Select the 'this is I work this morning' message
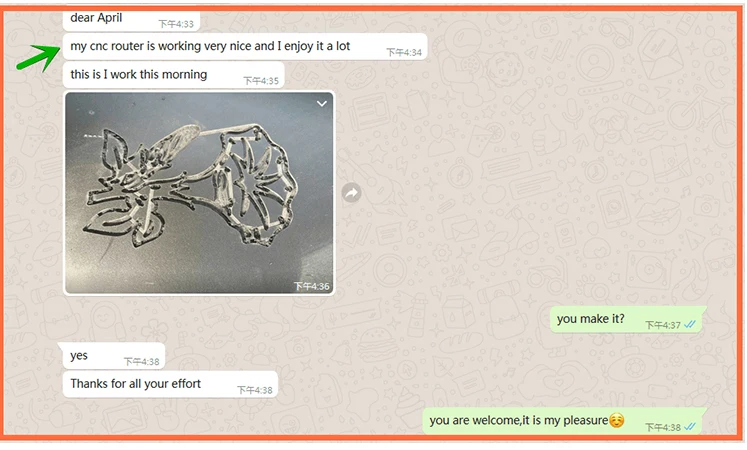The height and width of the screenshot is (450, 747). coord(173,75)
